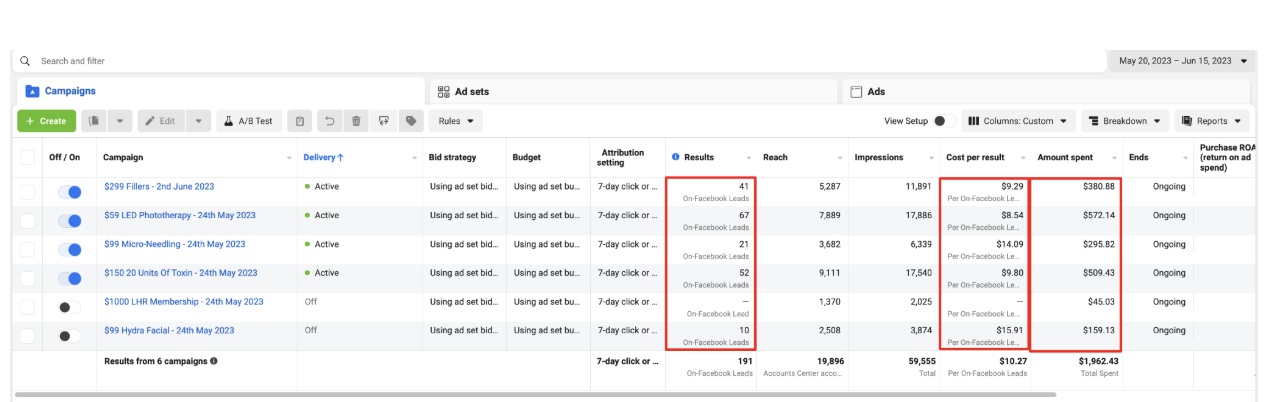The image size is (1264, 402).
Task: Open $99 Hydra Facial campaign link
Action: pyautogui.click(x=169, y=330)
